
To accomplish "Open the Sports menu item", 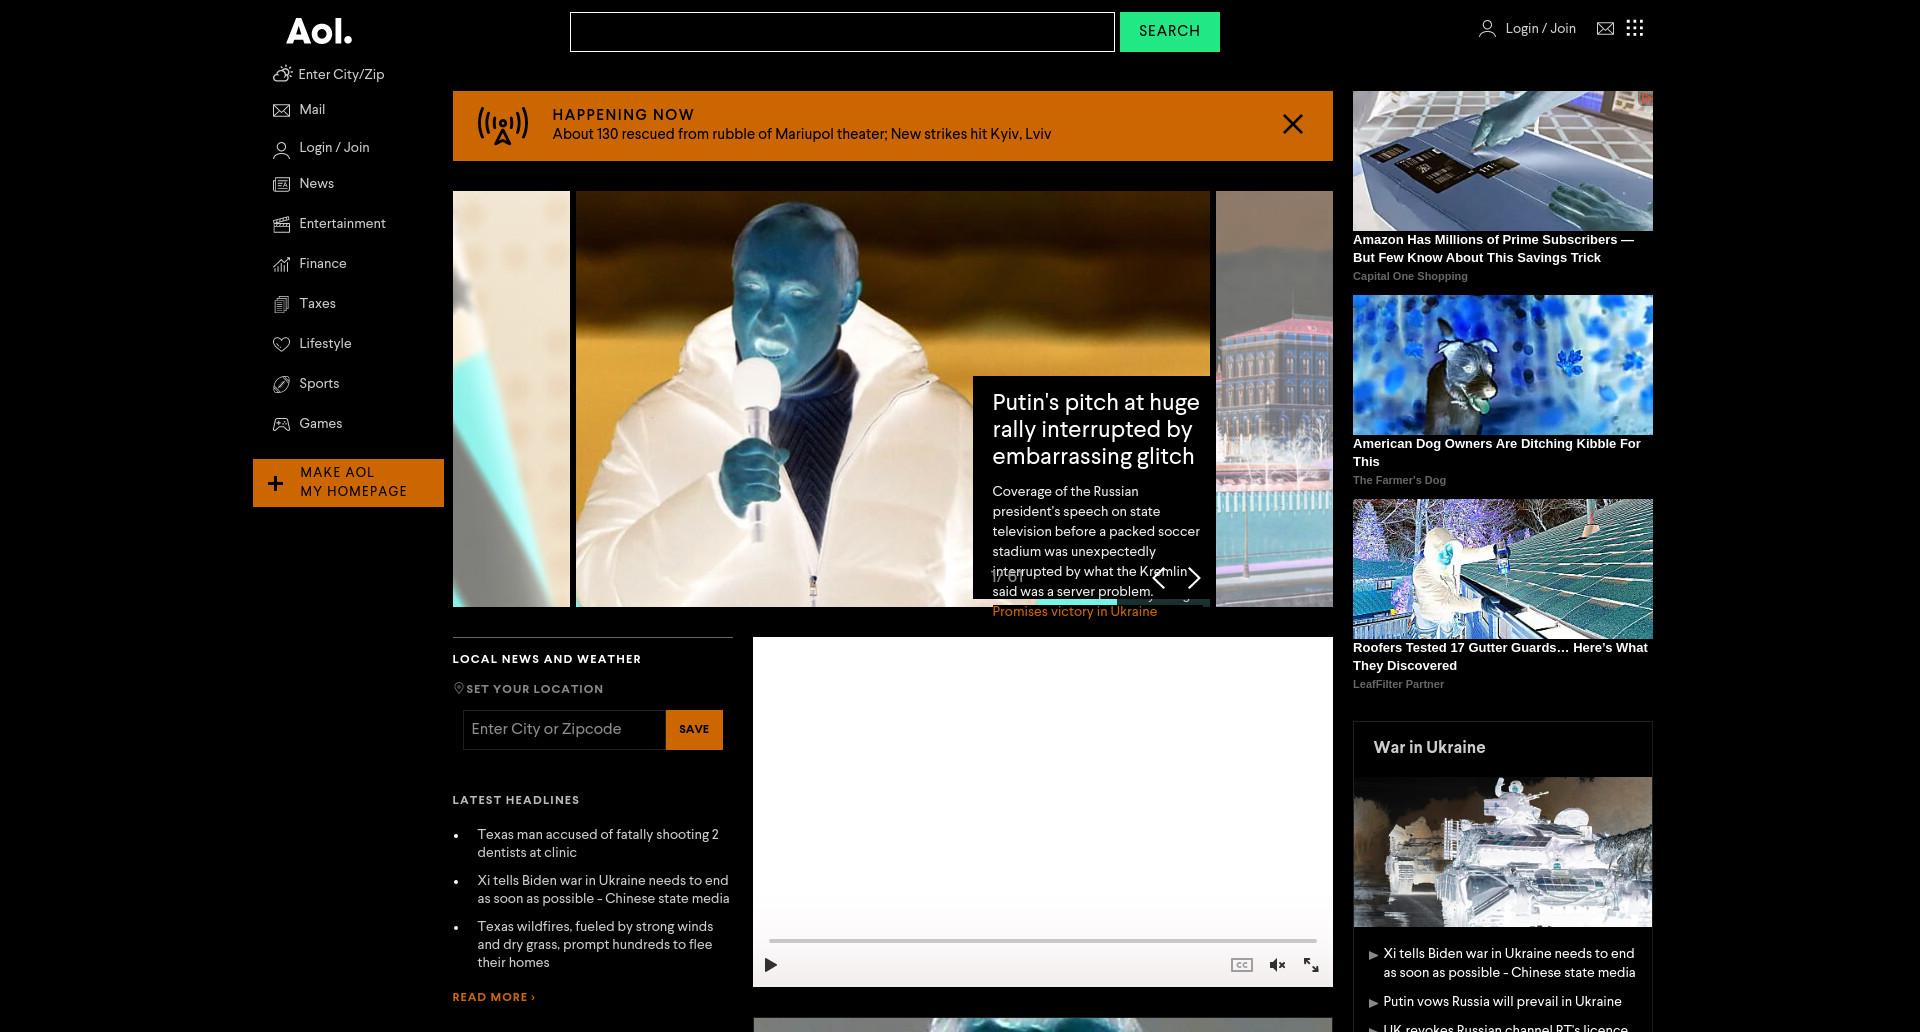I will click(x=319, y=384).
